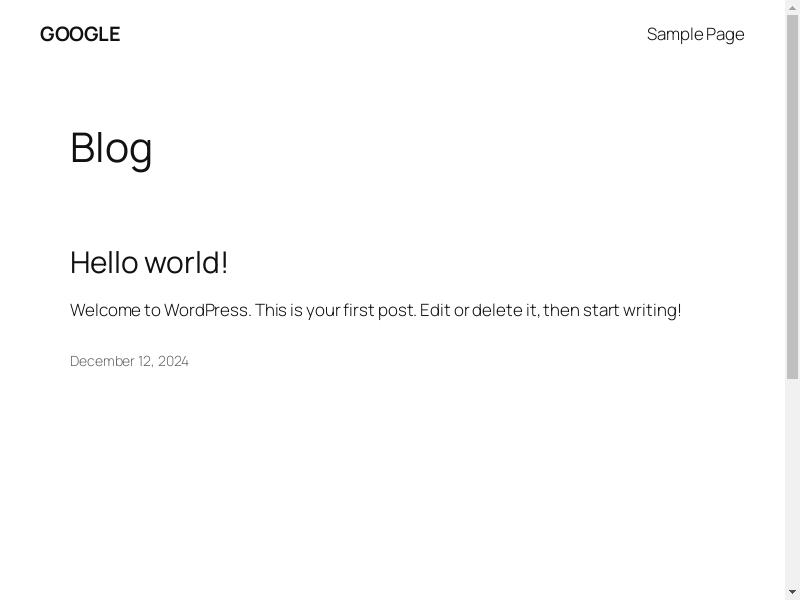Click the word "start" in the excerpt
This screenshot has width=800, height=600.
[x=601, y=310]
